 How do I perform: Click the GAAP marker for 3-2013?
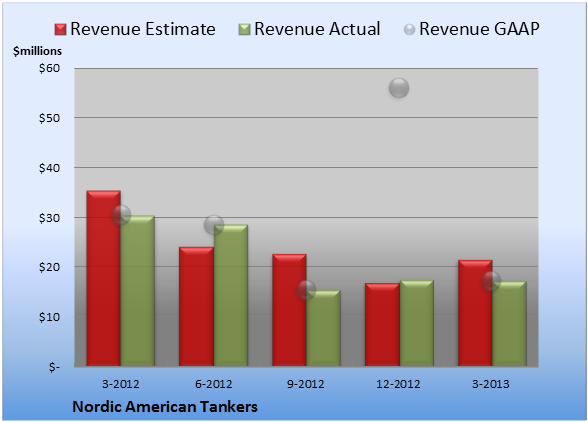491,281
